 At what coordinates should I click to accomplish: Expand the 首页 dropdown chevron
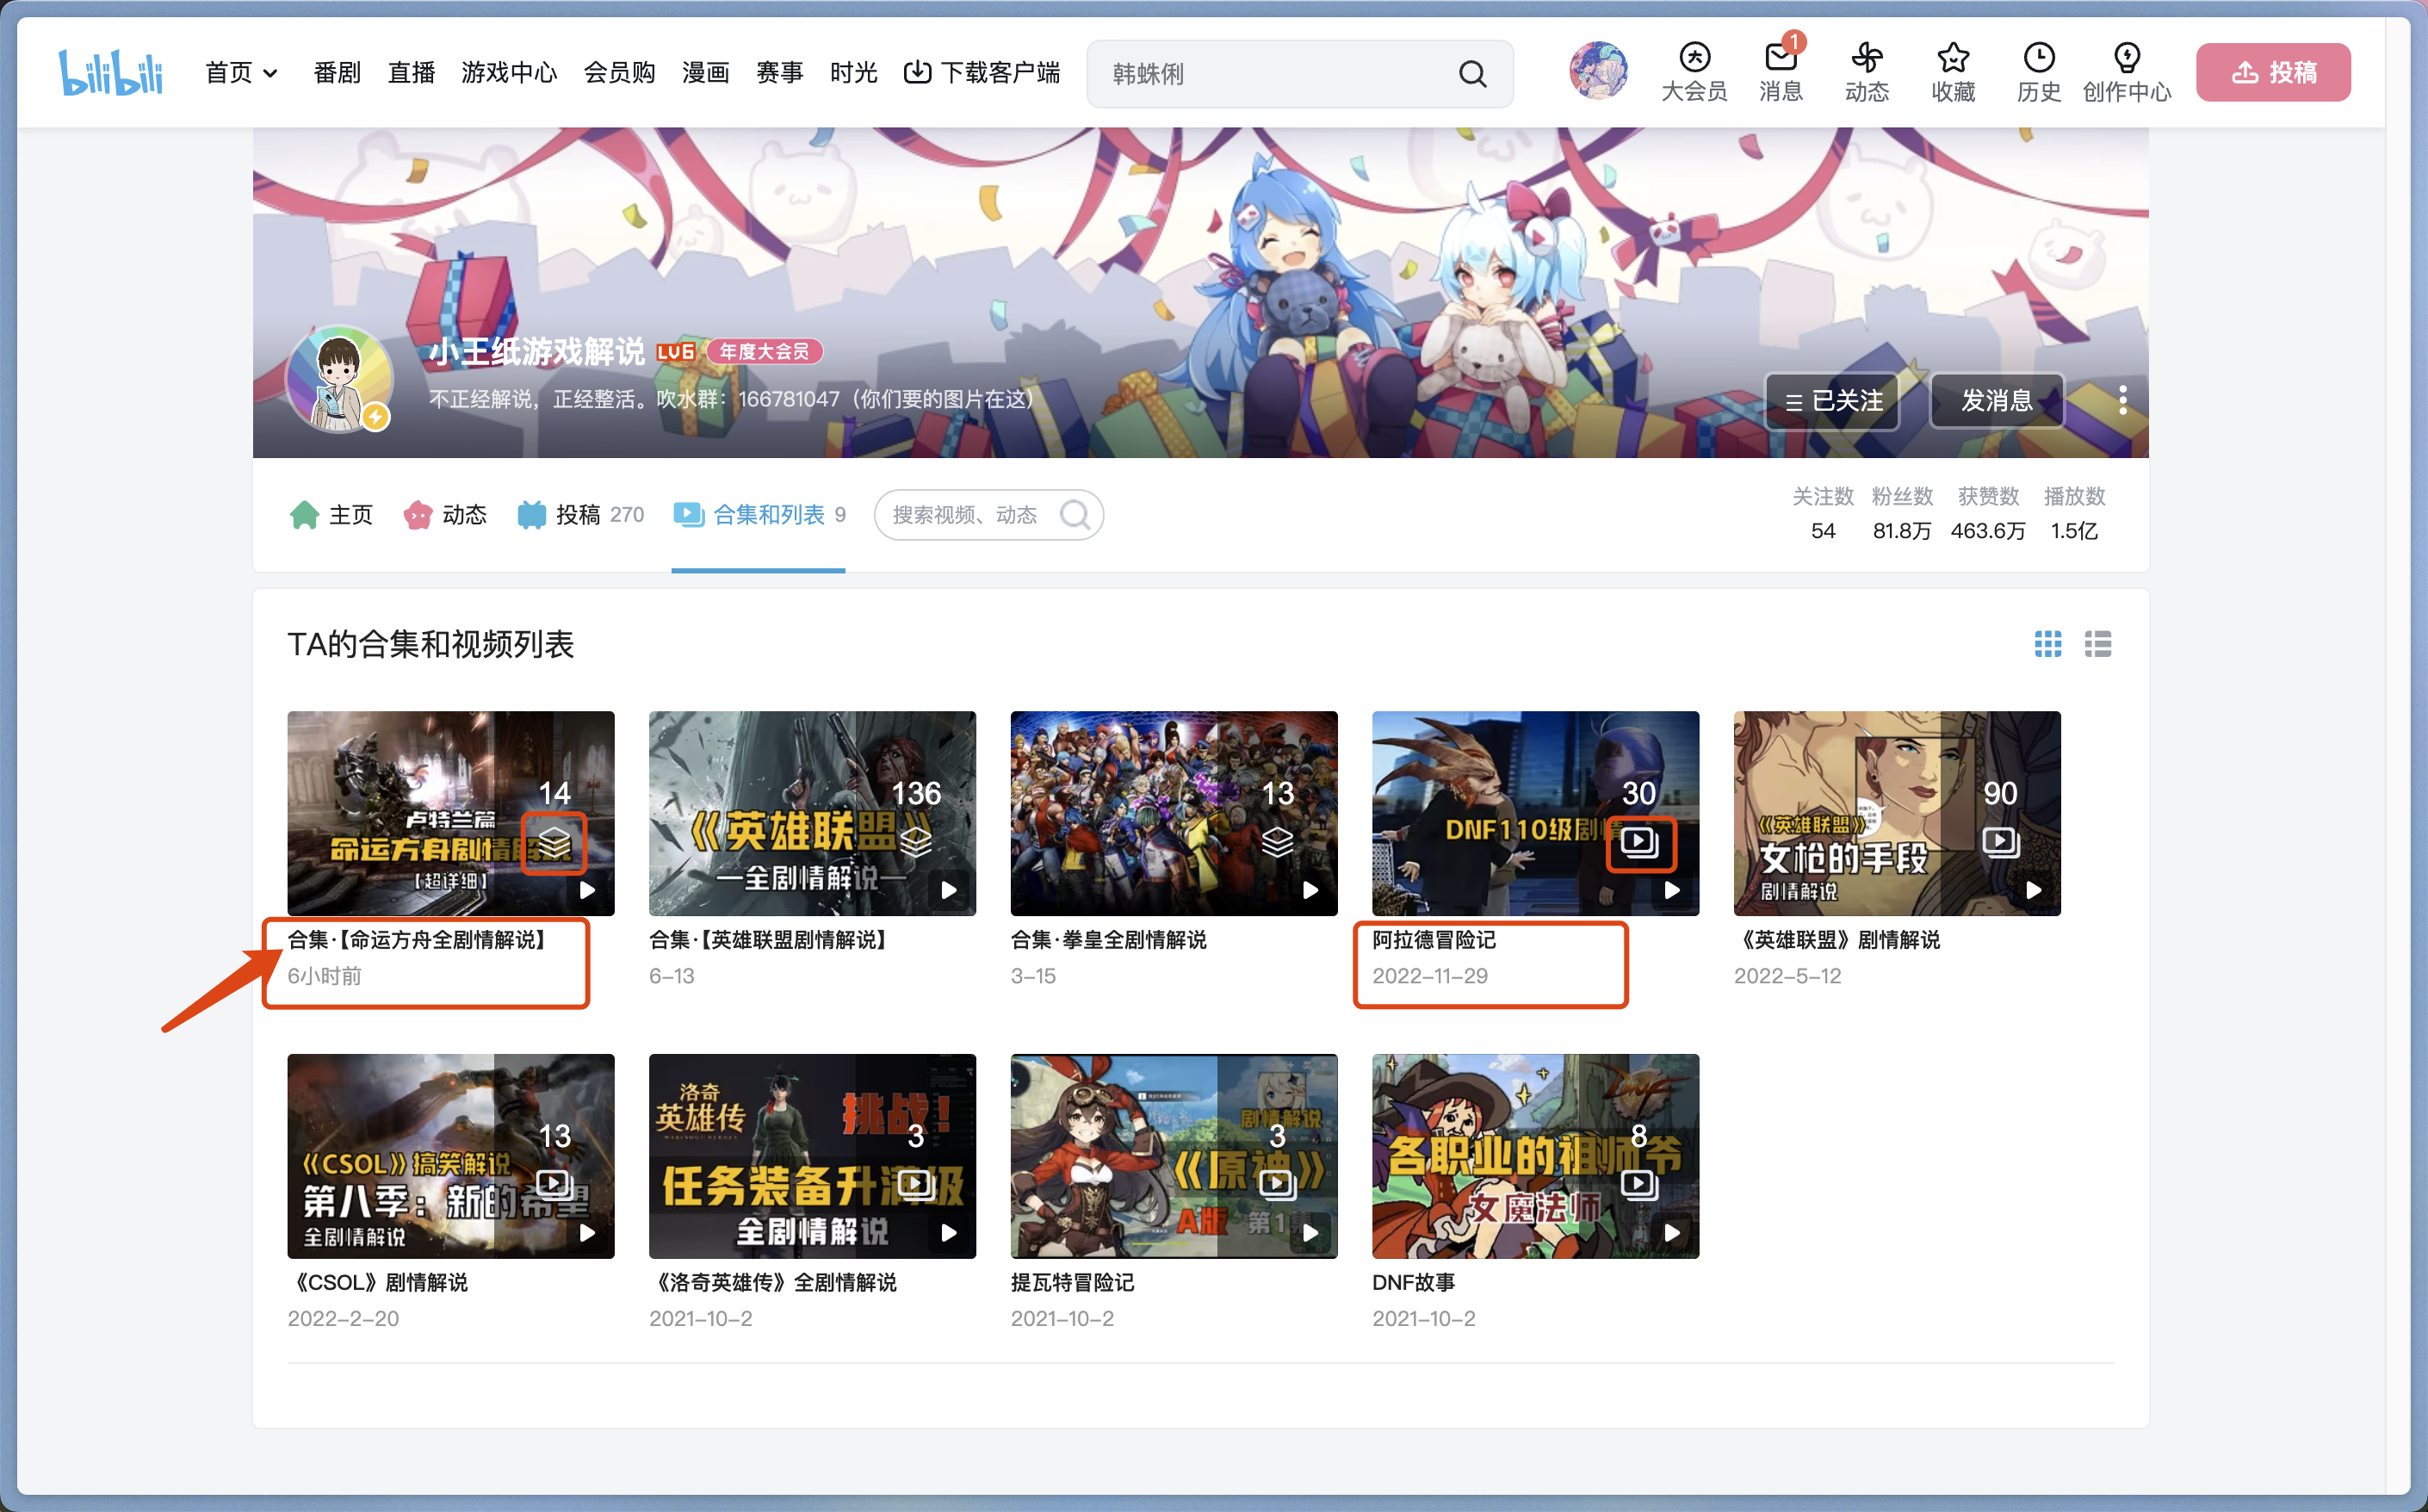pyautogui.click(x=270, y=74)
